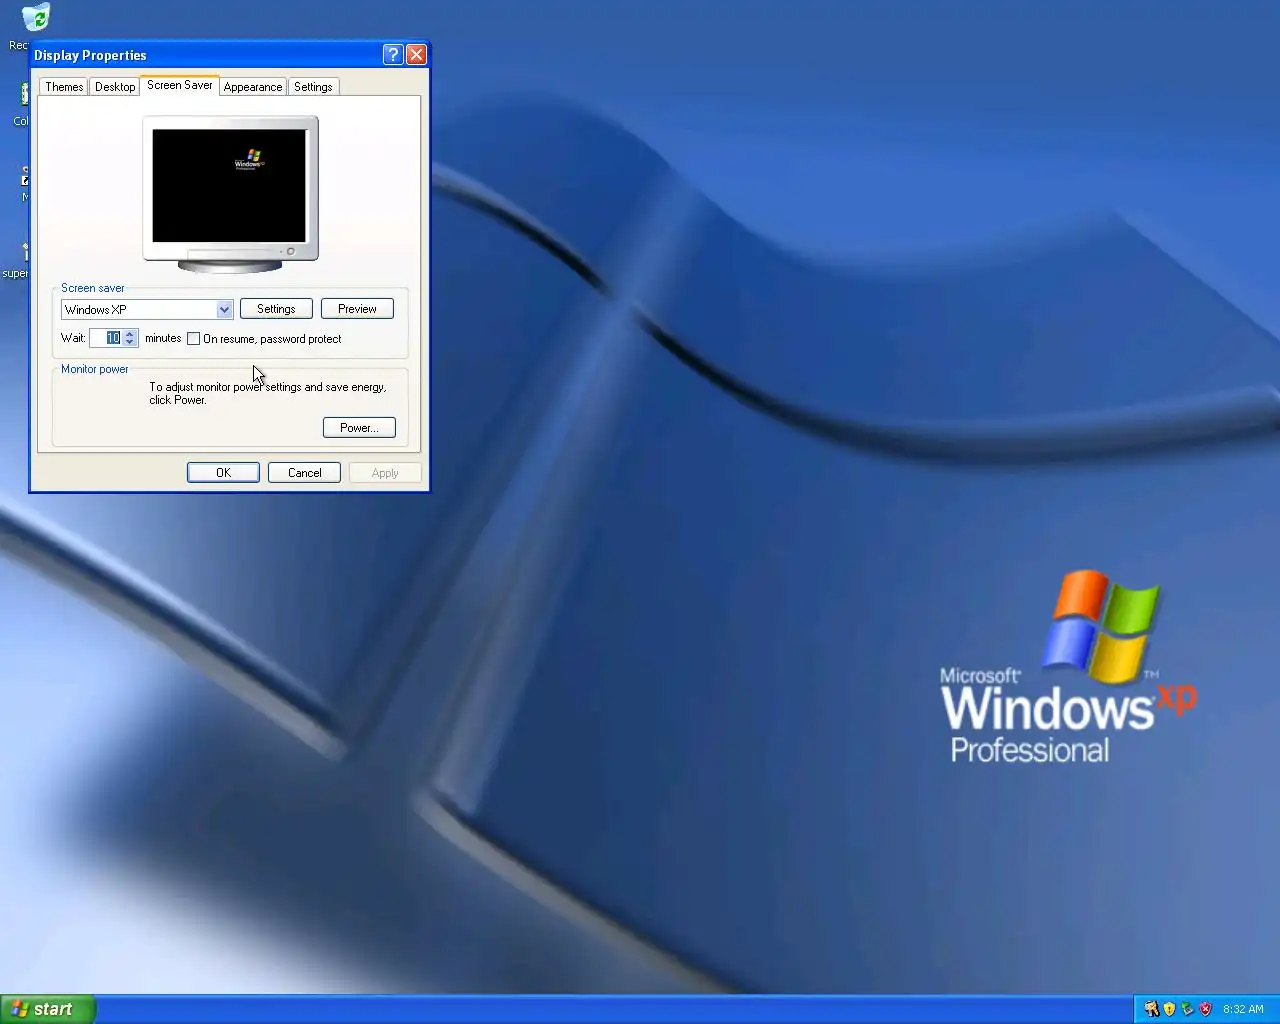Click the Wait minutes input field
Viewport: 1280px width, 1024px height.
106,338
